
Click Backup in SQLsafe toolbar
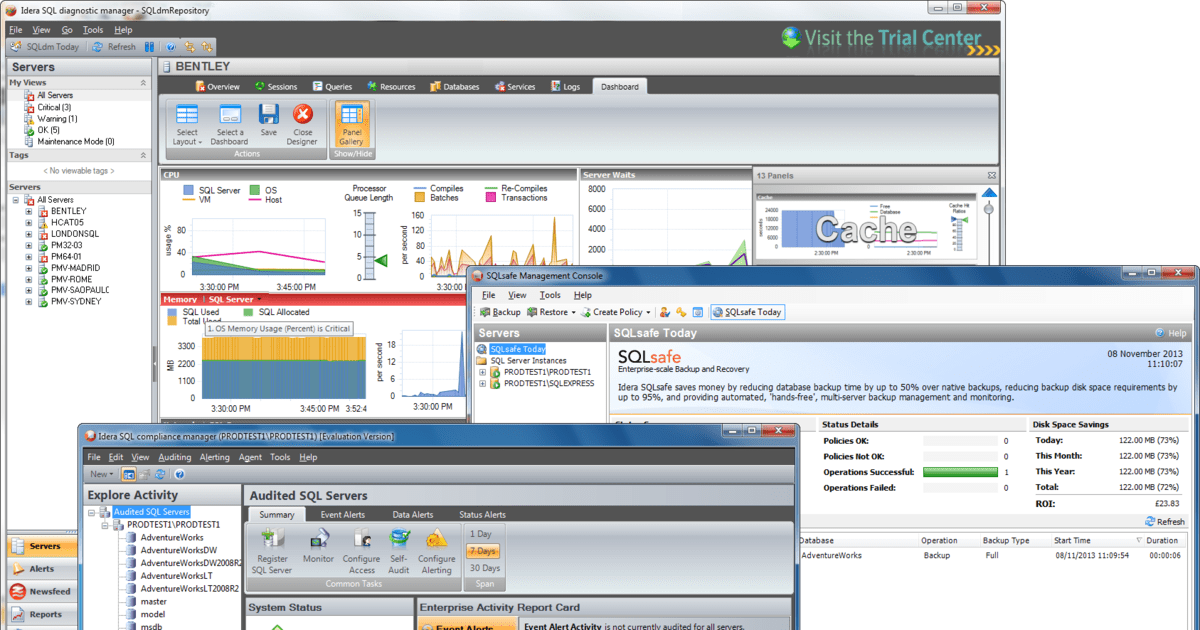coord(499,312)
